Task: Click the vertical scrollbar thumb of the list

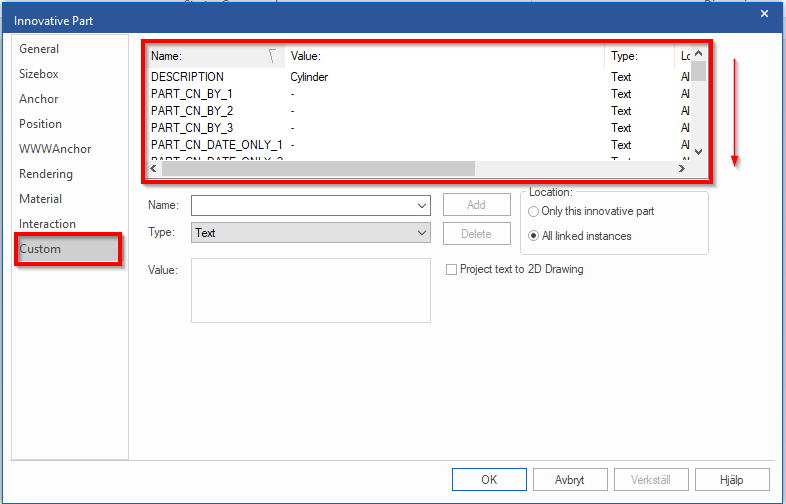Action: (699, 71)
